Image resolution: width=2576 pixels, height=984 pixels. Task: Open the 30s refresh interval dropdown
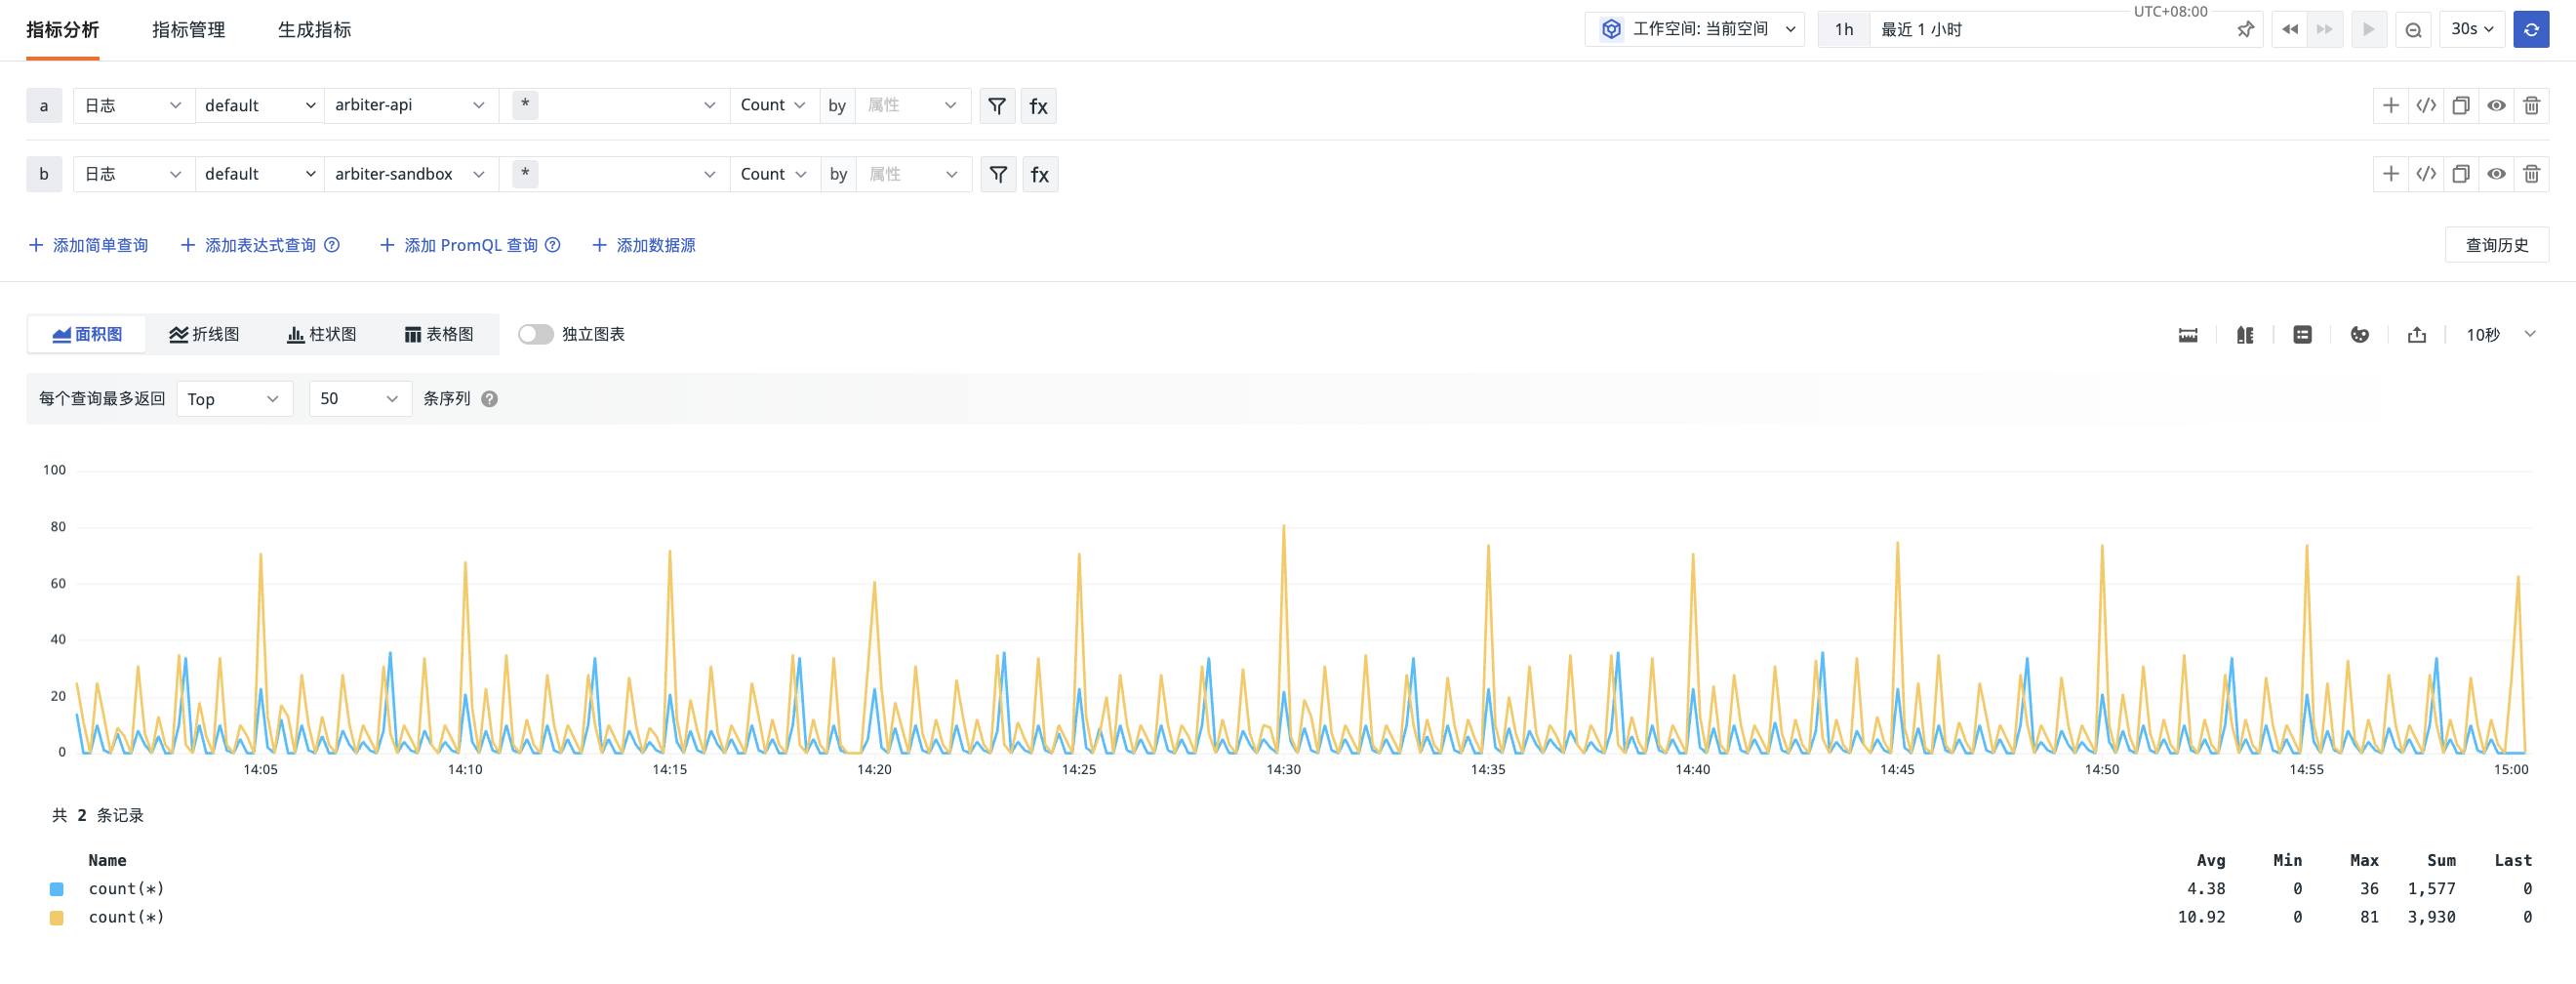pos(2472,29)
